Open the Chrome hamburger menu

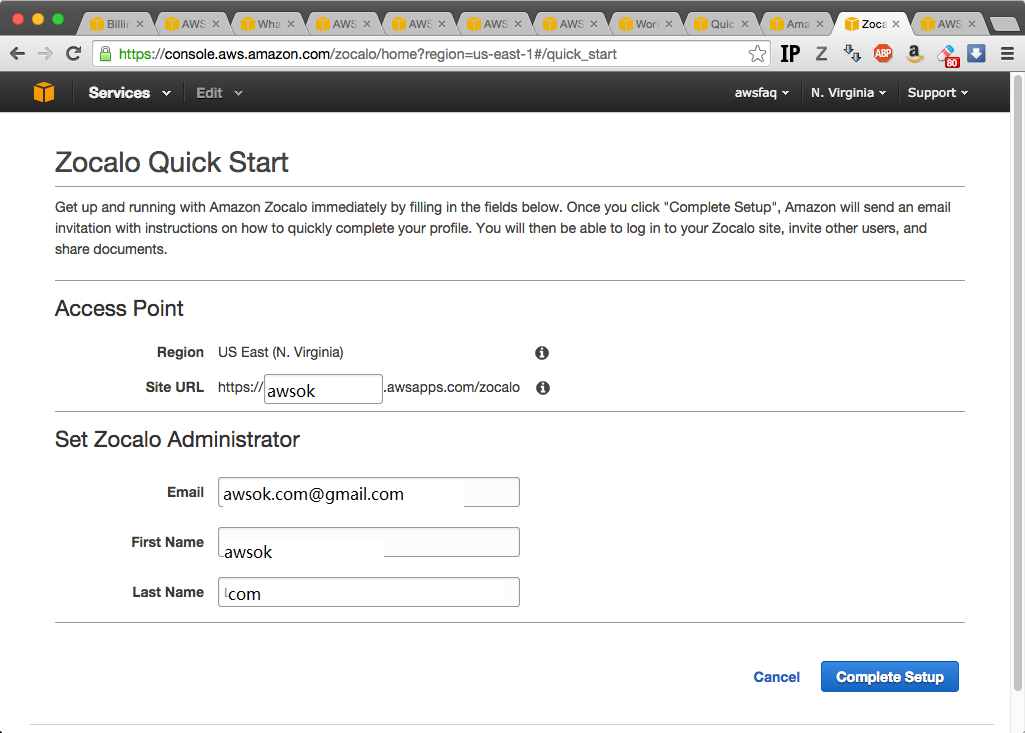tap(1007, 54)
